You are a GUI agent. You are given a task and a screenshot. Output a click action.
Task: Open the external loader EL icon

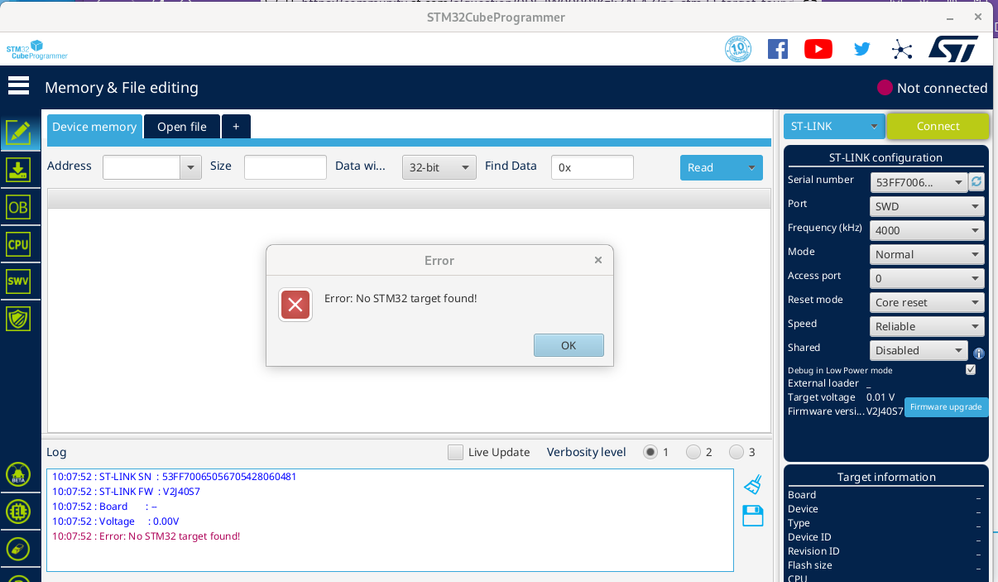click(x=18, y=511)
